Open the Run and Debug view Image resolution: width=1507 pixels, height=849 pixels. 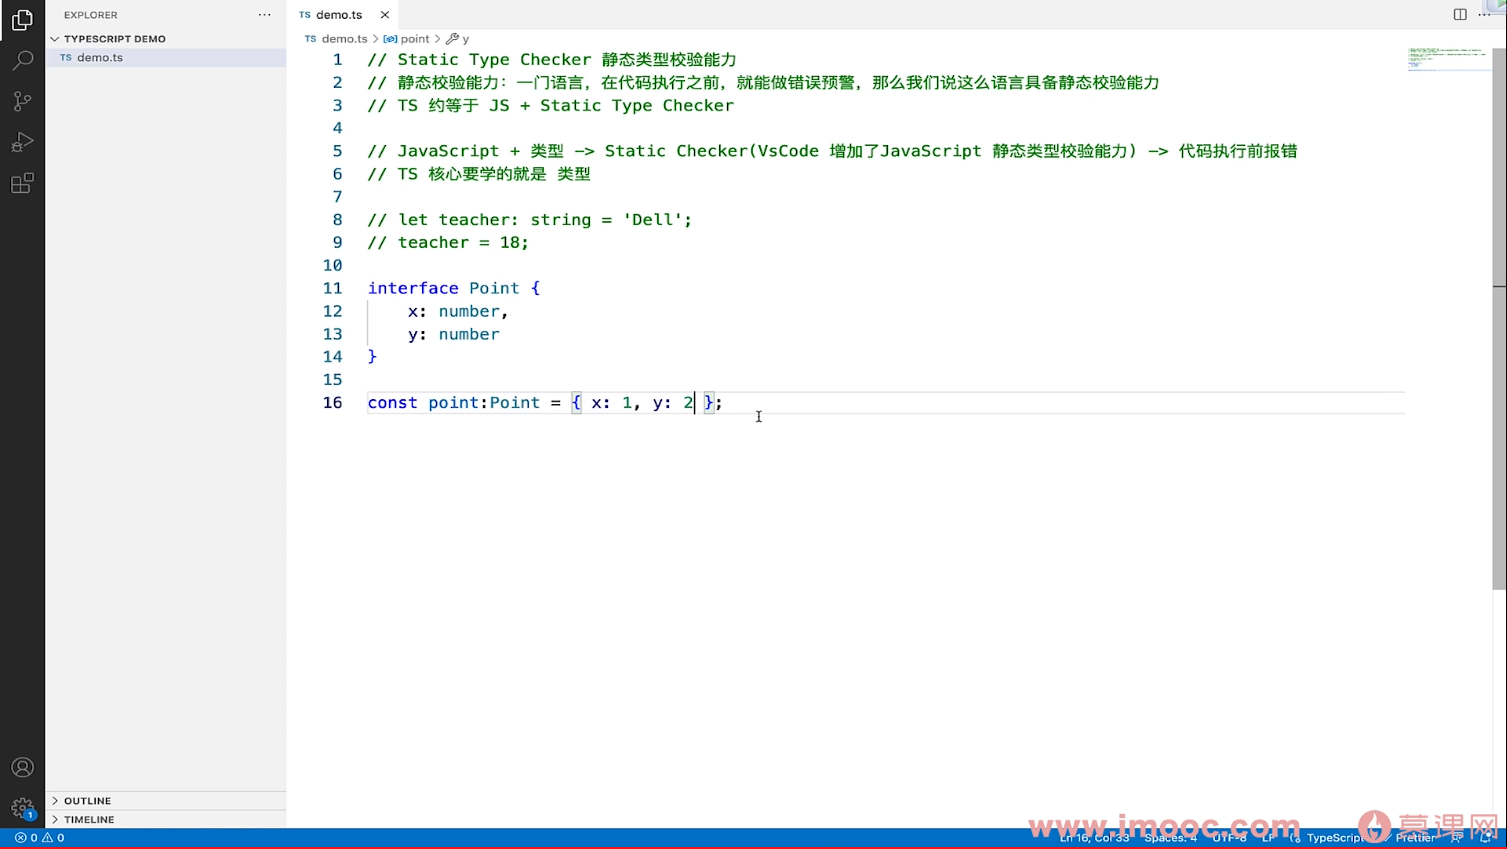click(22, 142)
